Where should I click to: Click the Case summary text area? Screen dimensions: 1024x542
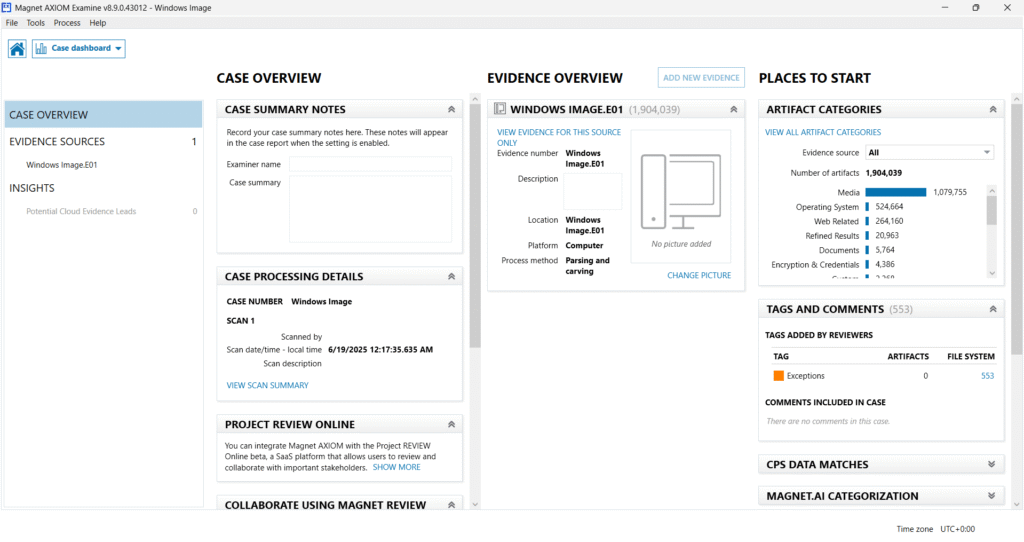pos(370,210)
